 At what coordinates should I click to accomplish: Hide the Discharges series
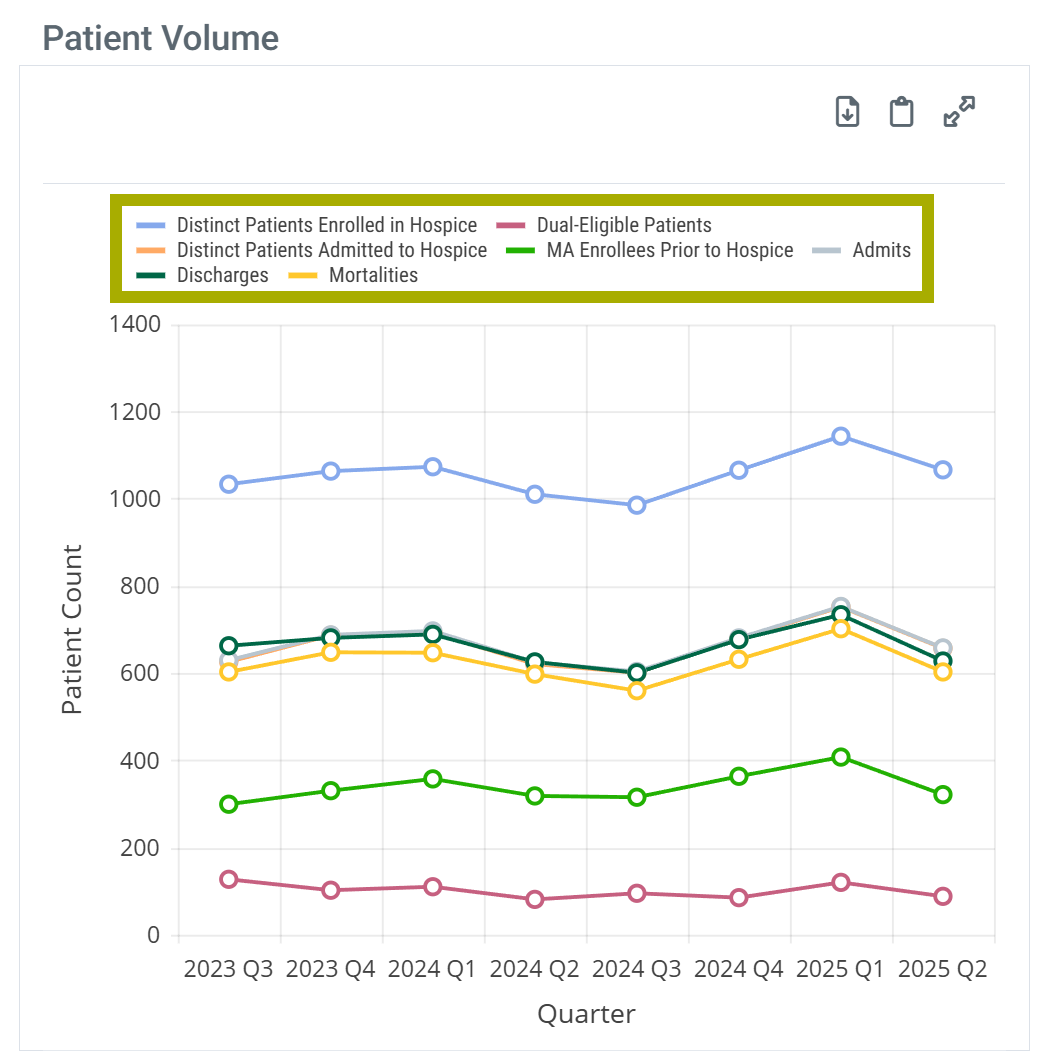click(222, 275)
